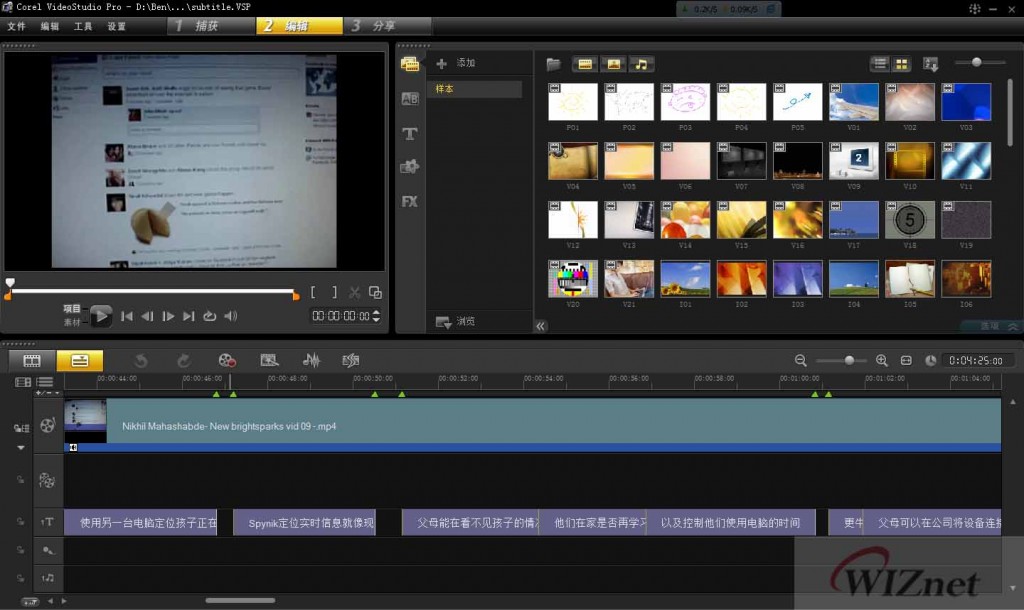Open the FX filter library

click(x=409, y=201)
